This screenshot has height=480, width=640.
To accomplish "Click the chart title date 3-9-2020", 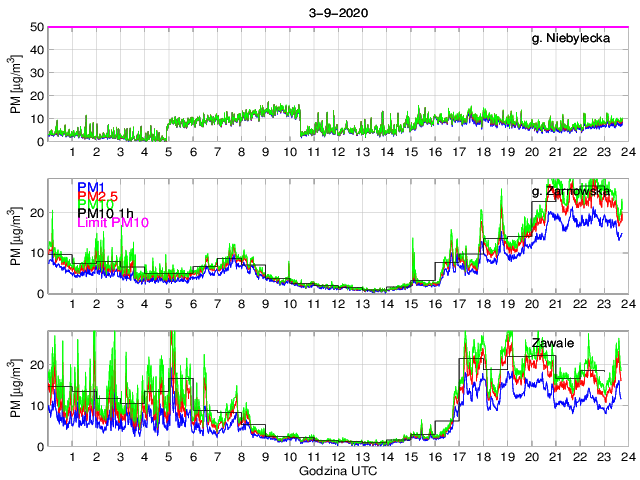I will 336,12.
